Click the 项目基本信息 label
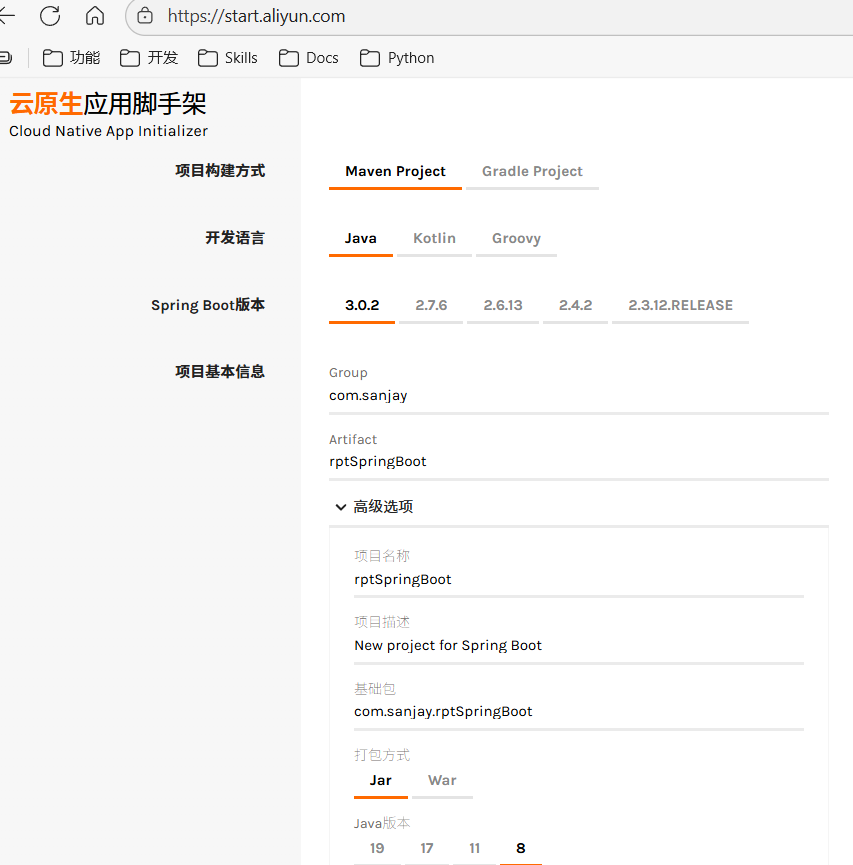 click(x=220, y=372)
